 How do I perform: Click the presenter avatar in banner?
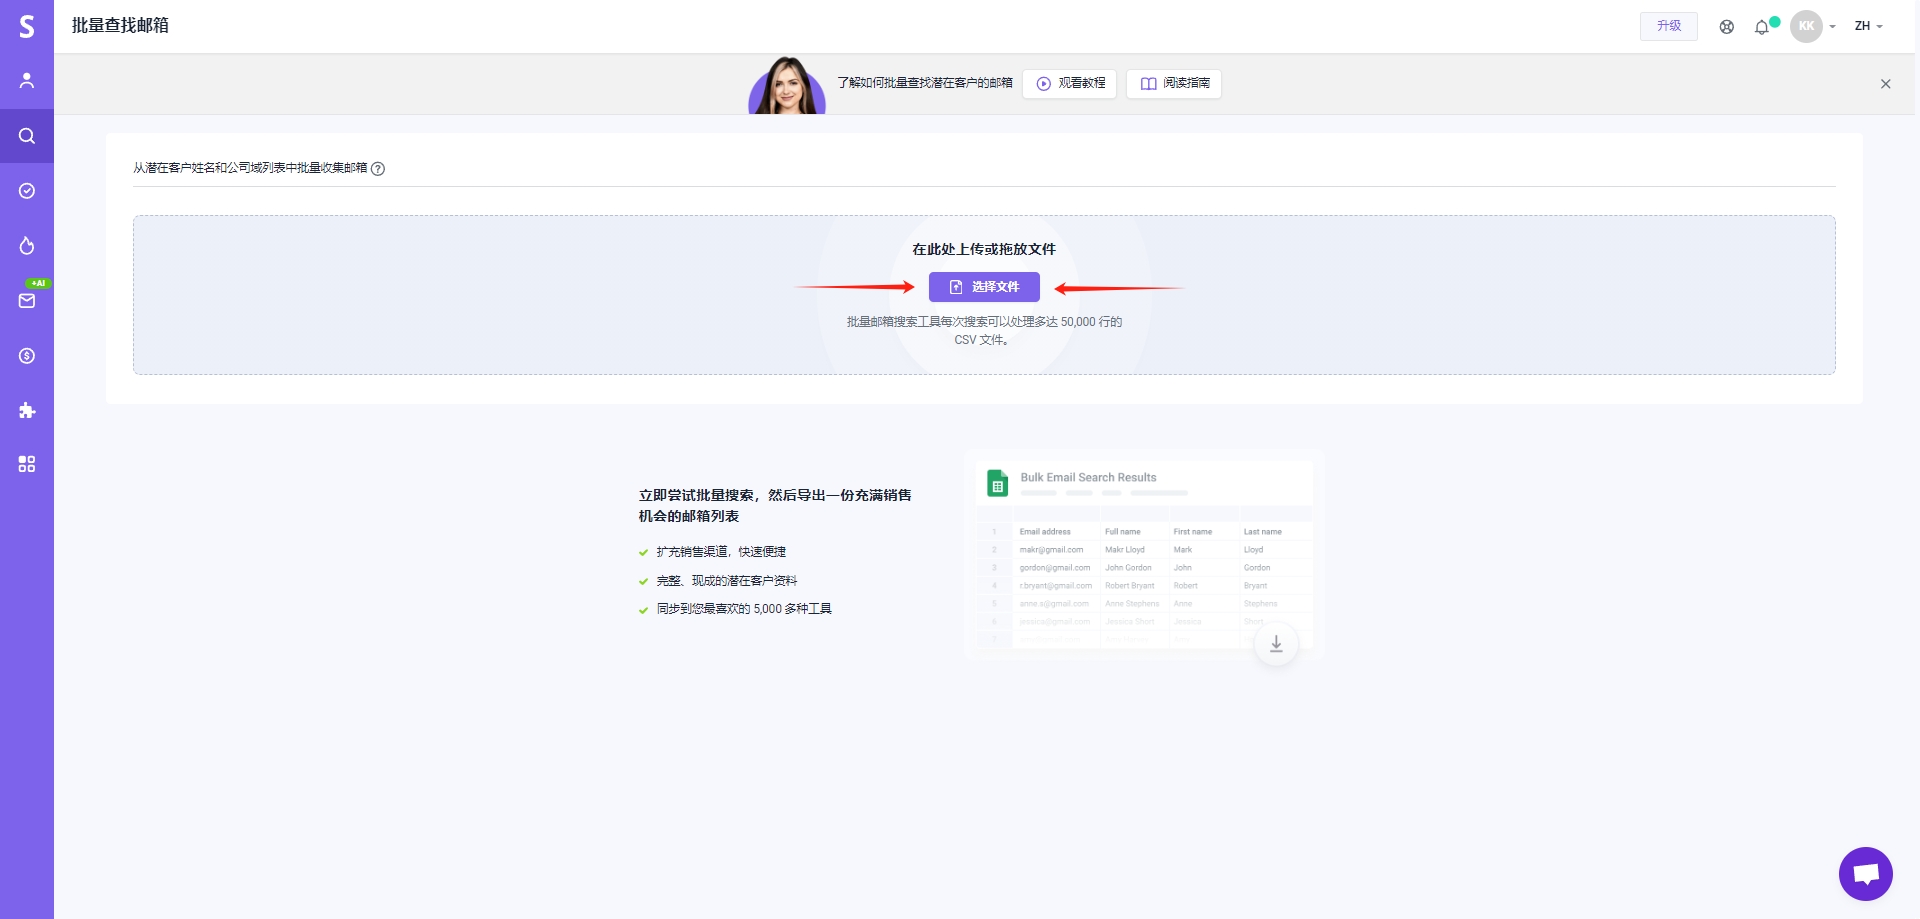tap(787, 85)
